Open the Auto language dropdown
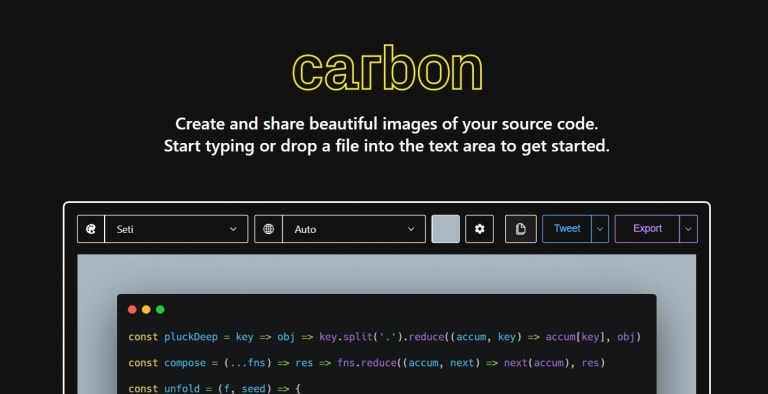The width and height of the screenshot is (768, 394). click(354, 229)
